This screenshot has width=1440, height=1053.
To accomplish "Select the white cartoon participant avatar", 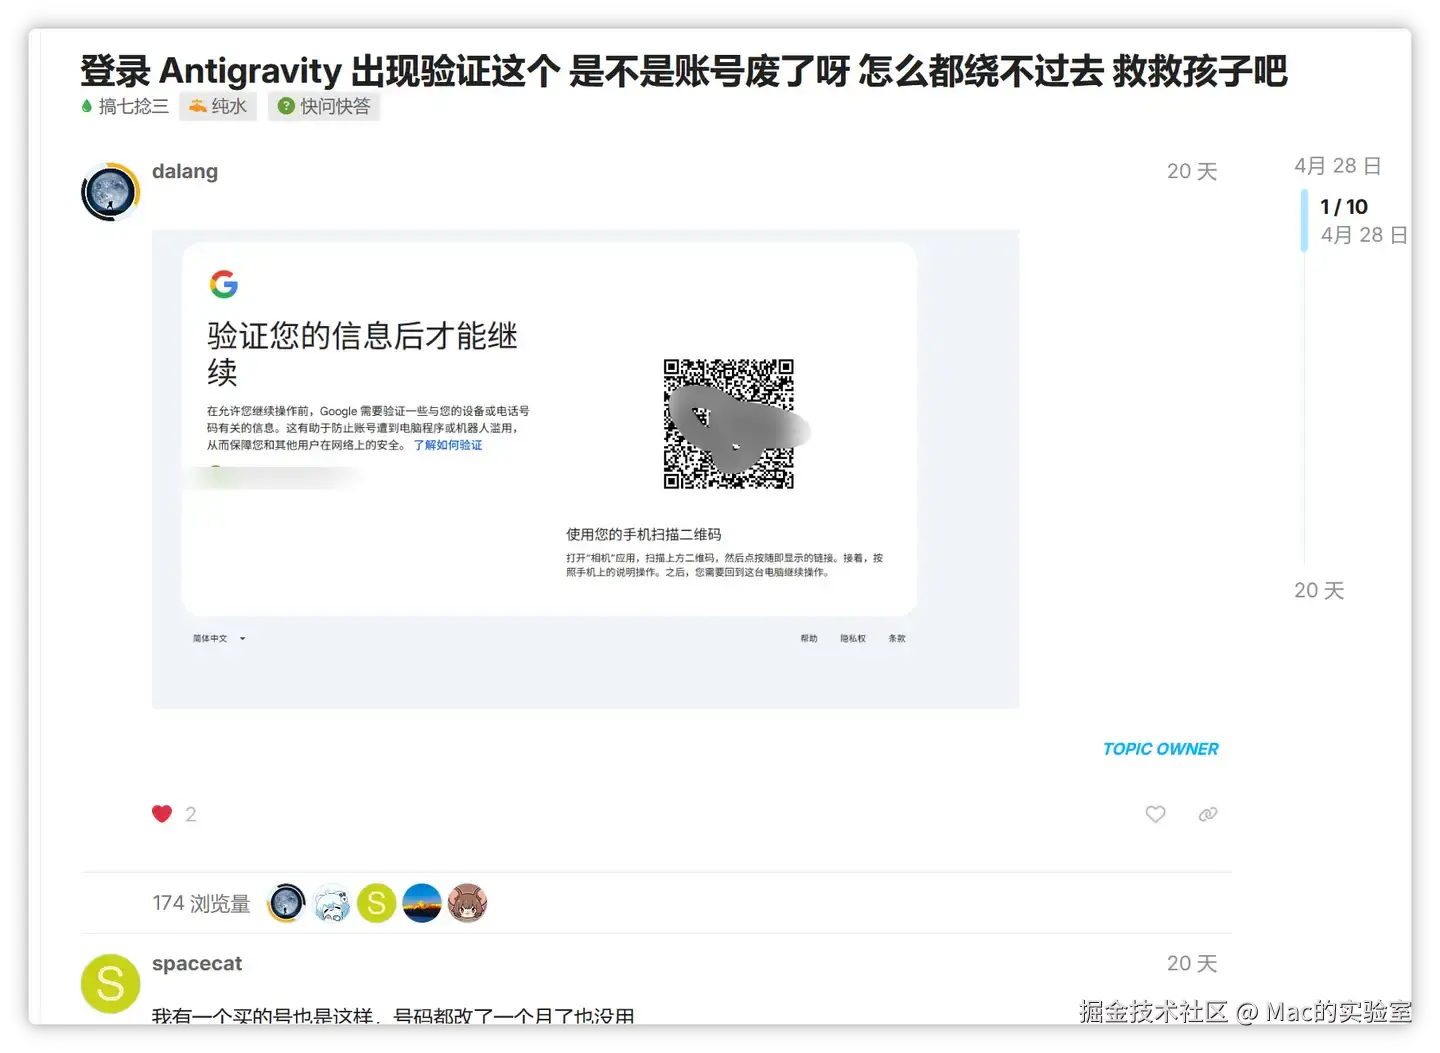I will tap(332, 903).
